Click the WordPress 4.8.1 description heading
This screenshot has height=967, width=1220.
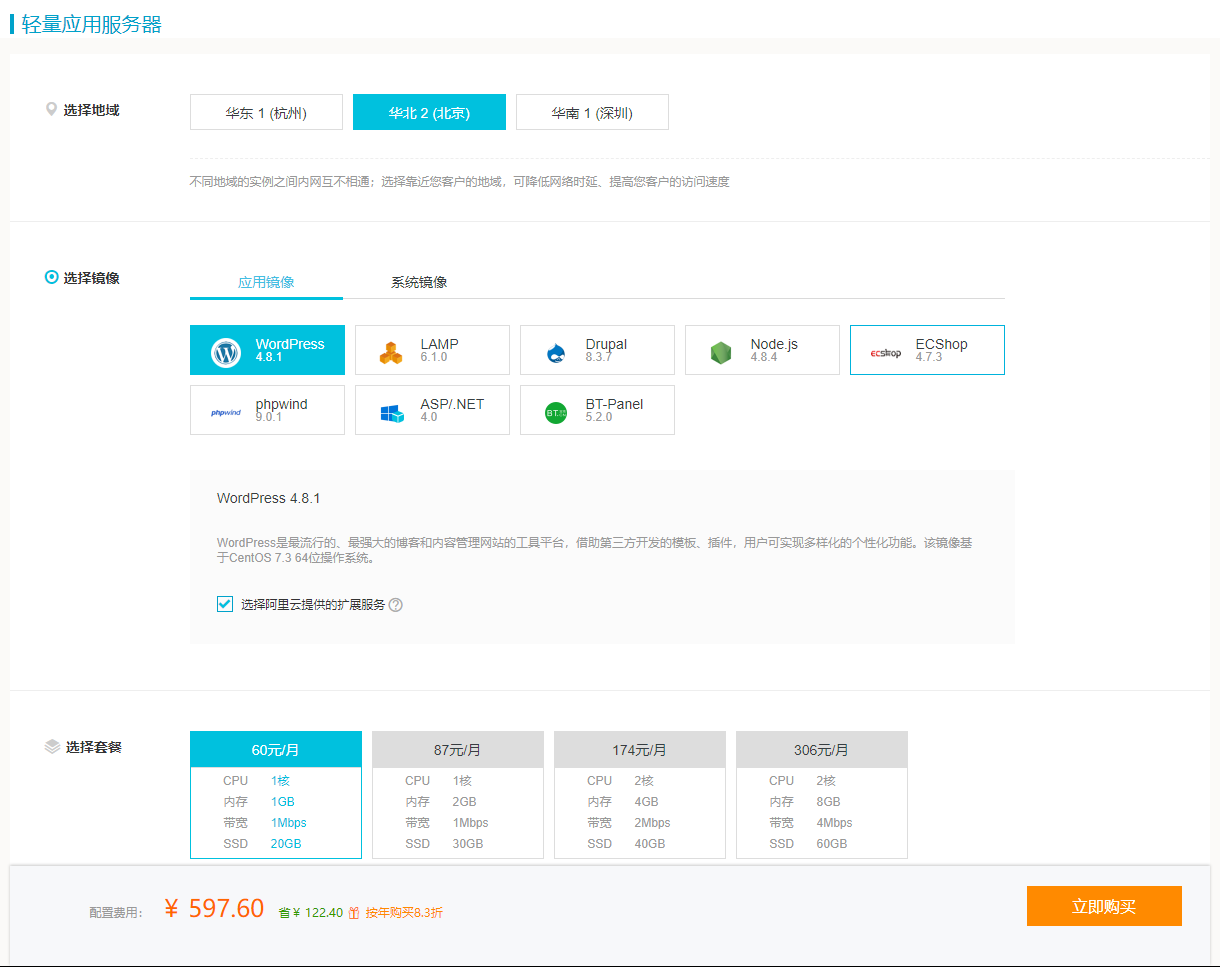click(x=269, y=498)
